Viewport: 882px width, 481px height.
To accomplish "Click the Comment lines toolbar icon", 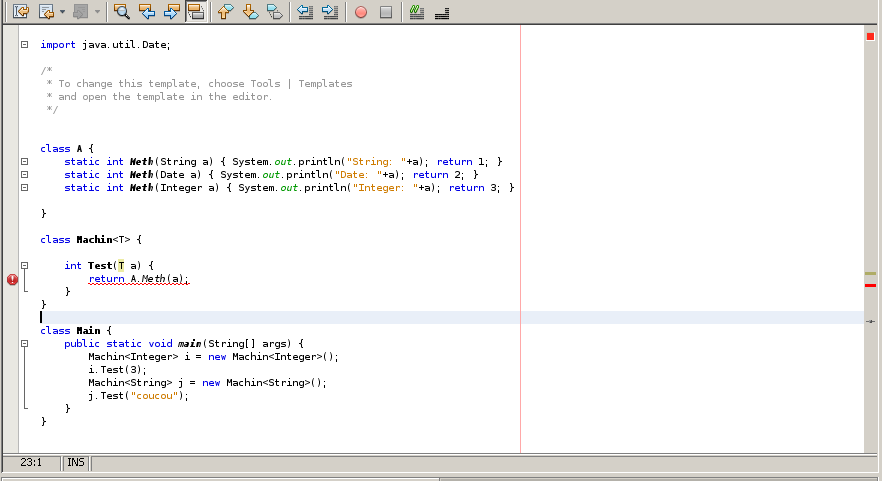I will 417,12.
